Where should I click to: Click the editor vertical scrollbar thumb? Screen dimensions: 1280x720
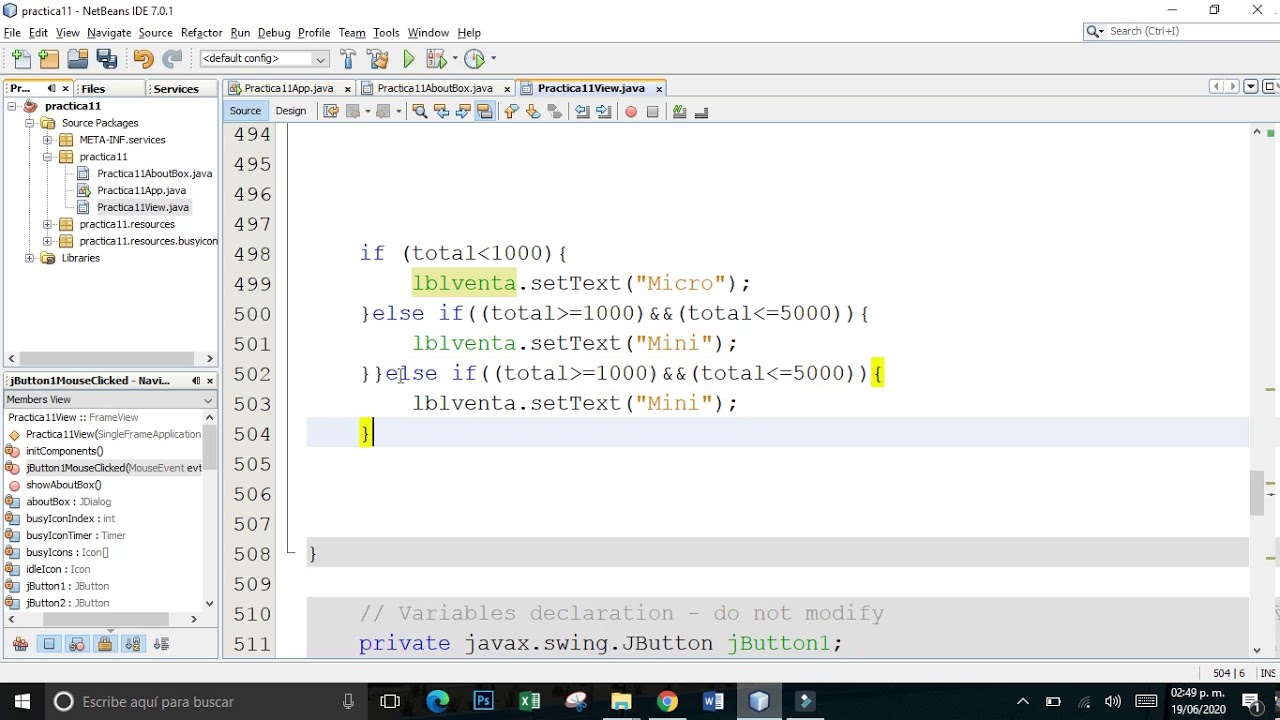(x=1257, y=492)
